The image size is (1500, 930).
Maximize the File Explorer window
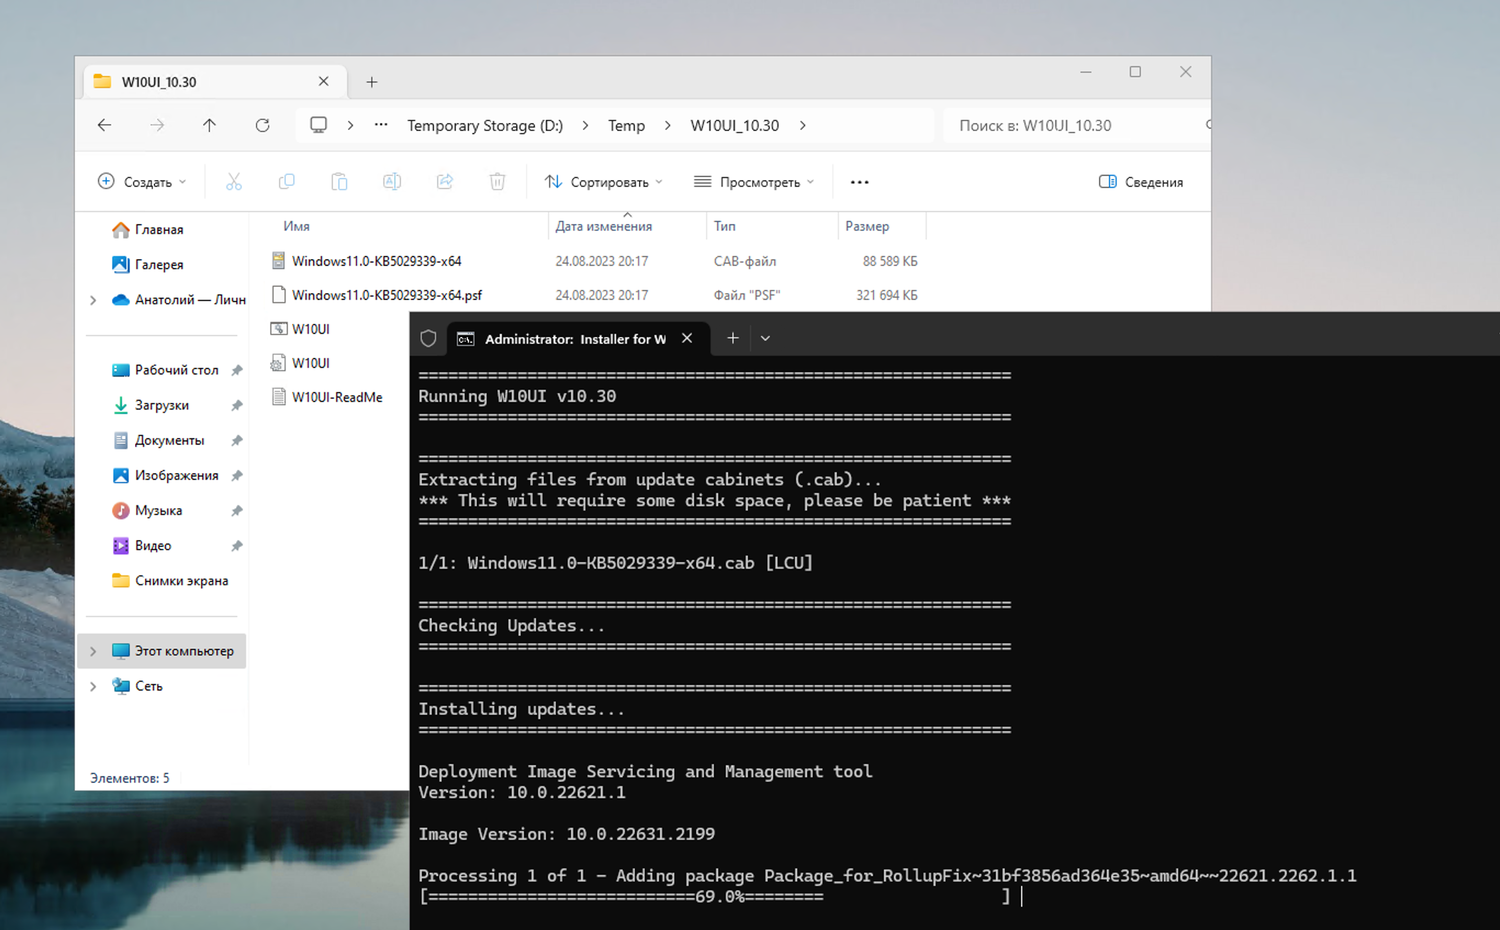(1135, 72)
